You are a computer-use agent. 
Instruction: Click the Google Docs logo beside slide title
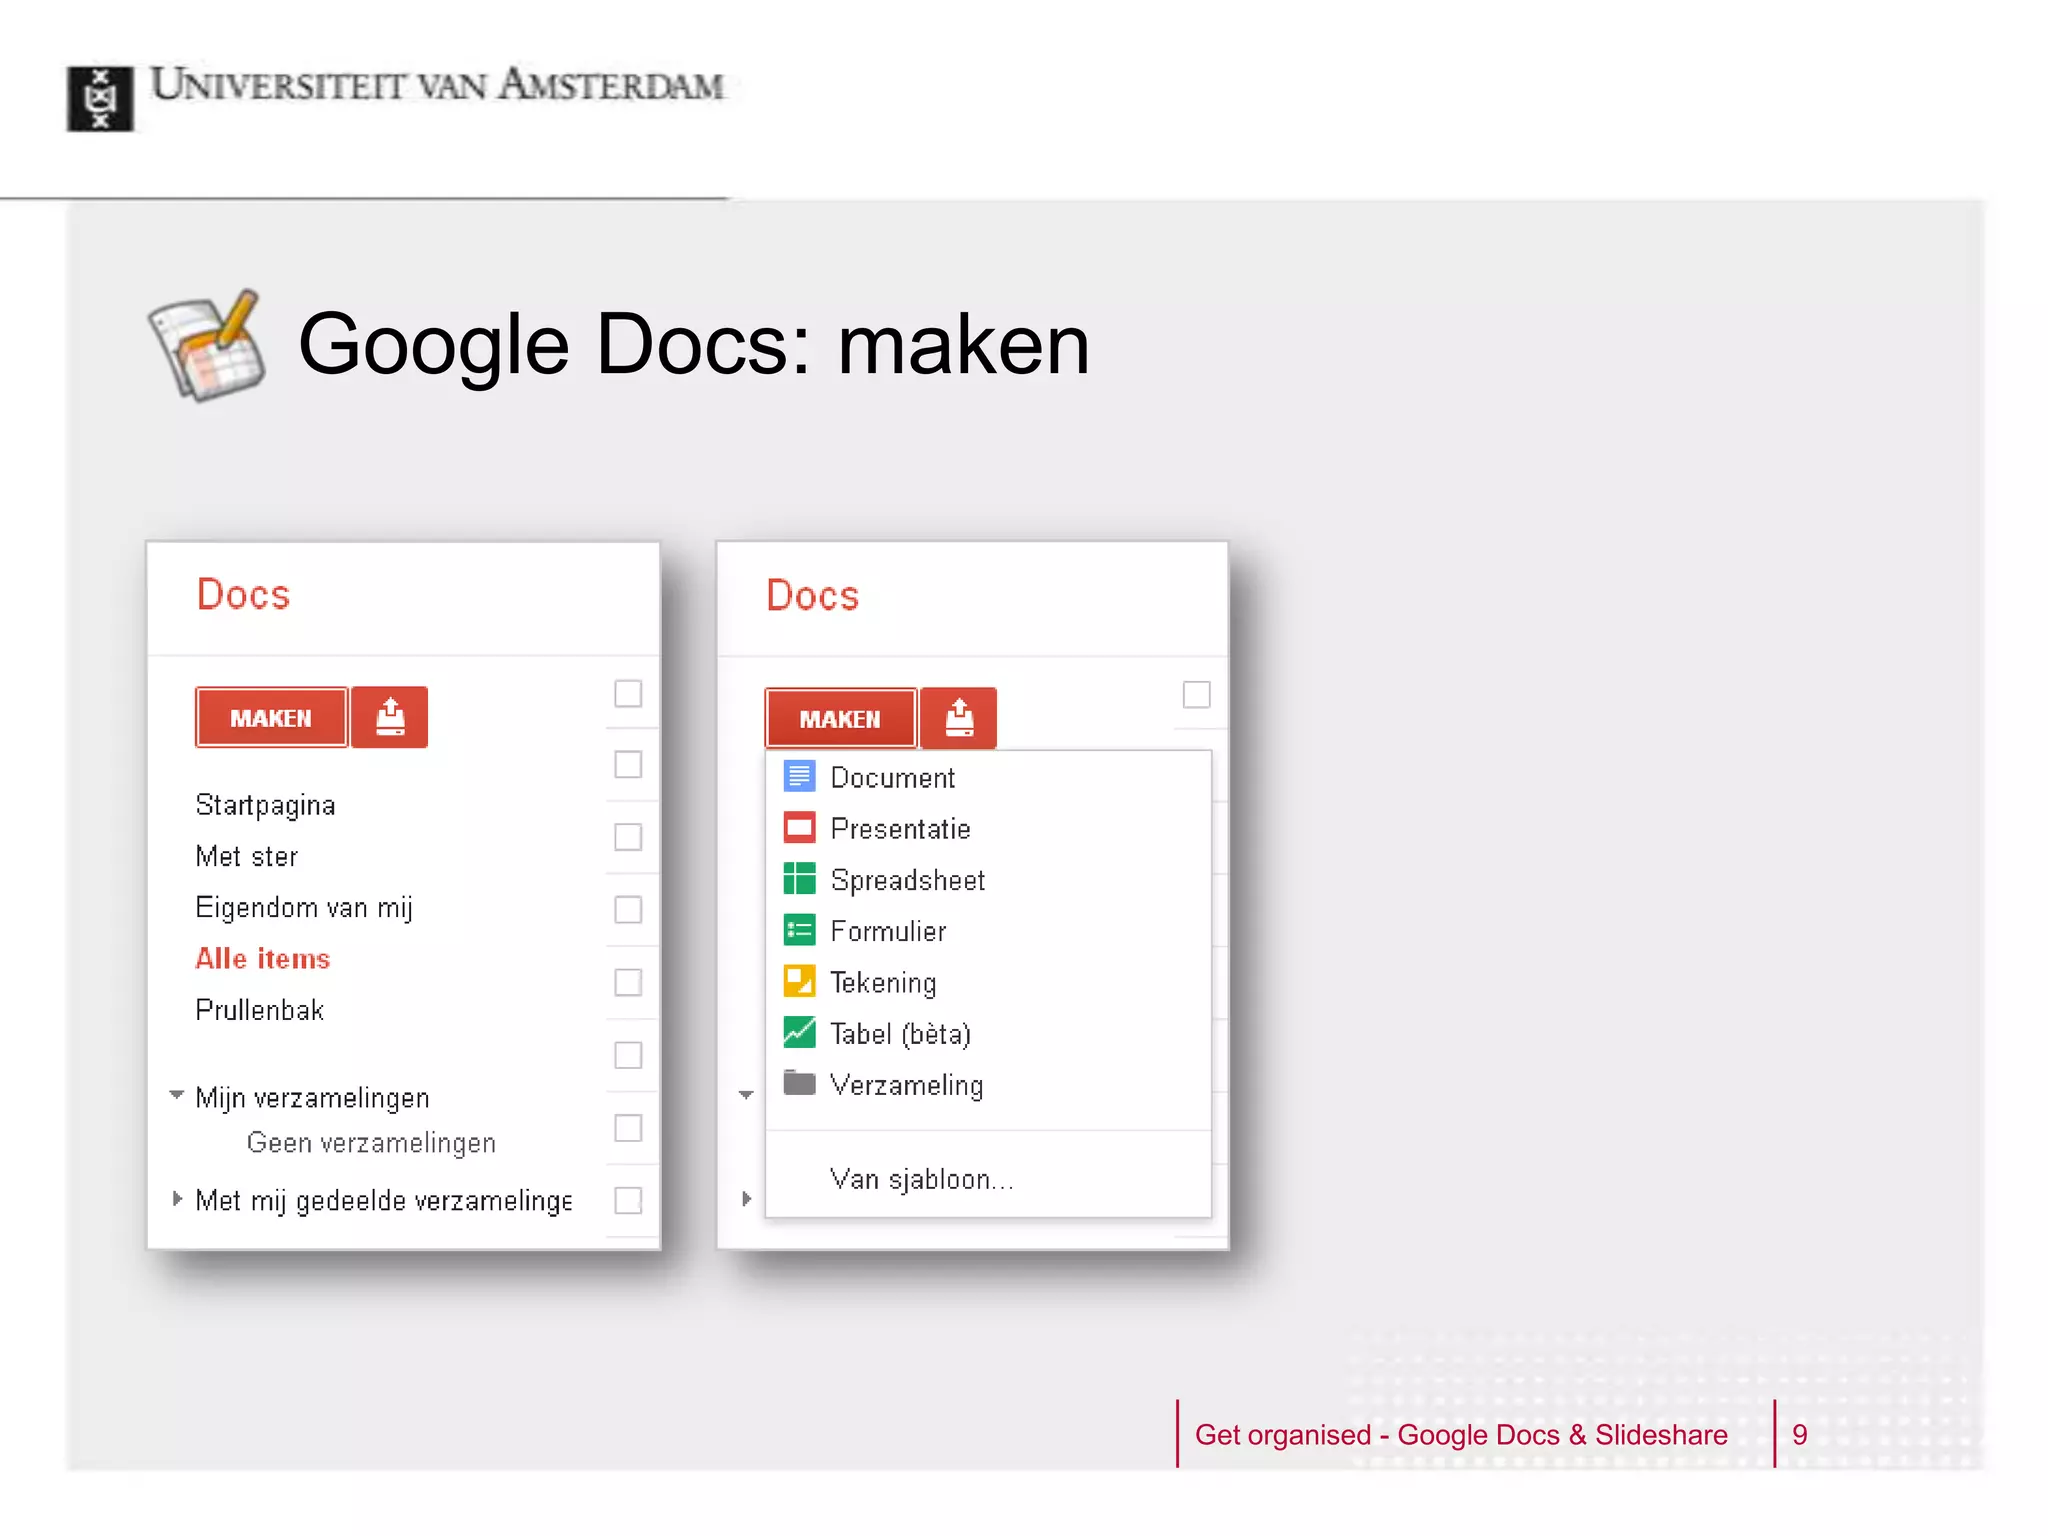(x=207, y=345)
